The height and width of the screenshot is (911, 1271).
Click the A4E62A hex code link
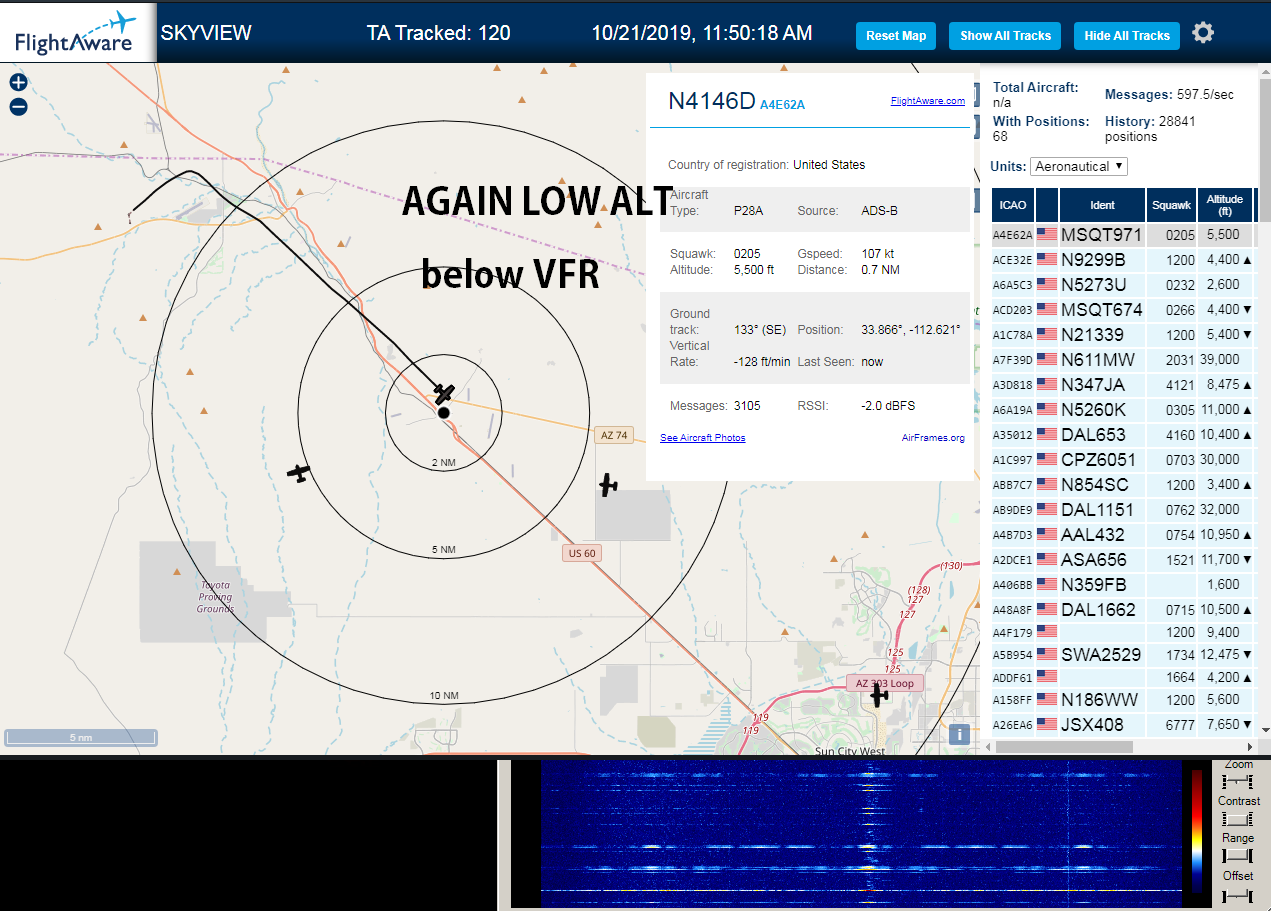click(x=782, y=104)
